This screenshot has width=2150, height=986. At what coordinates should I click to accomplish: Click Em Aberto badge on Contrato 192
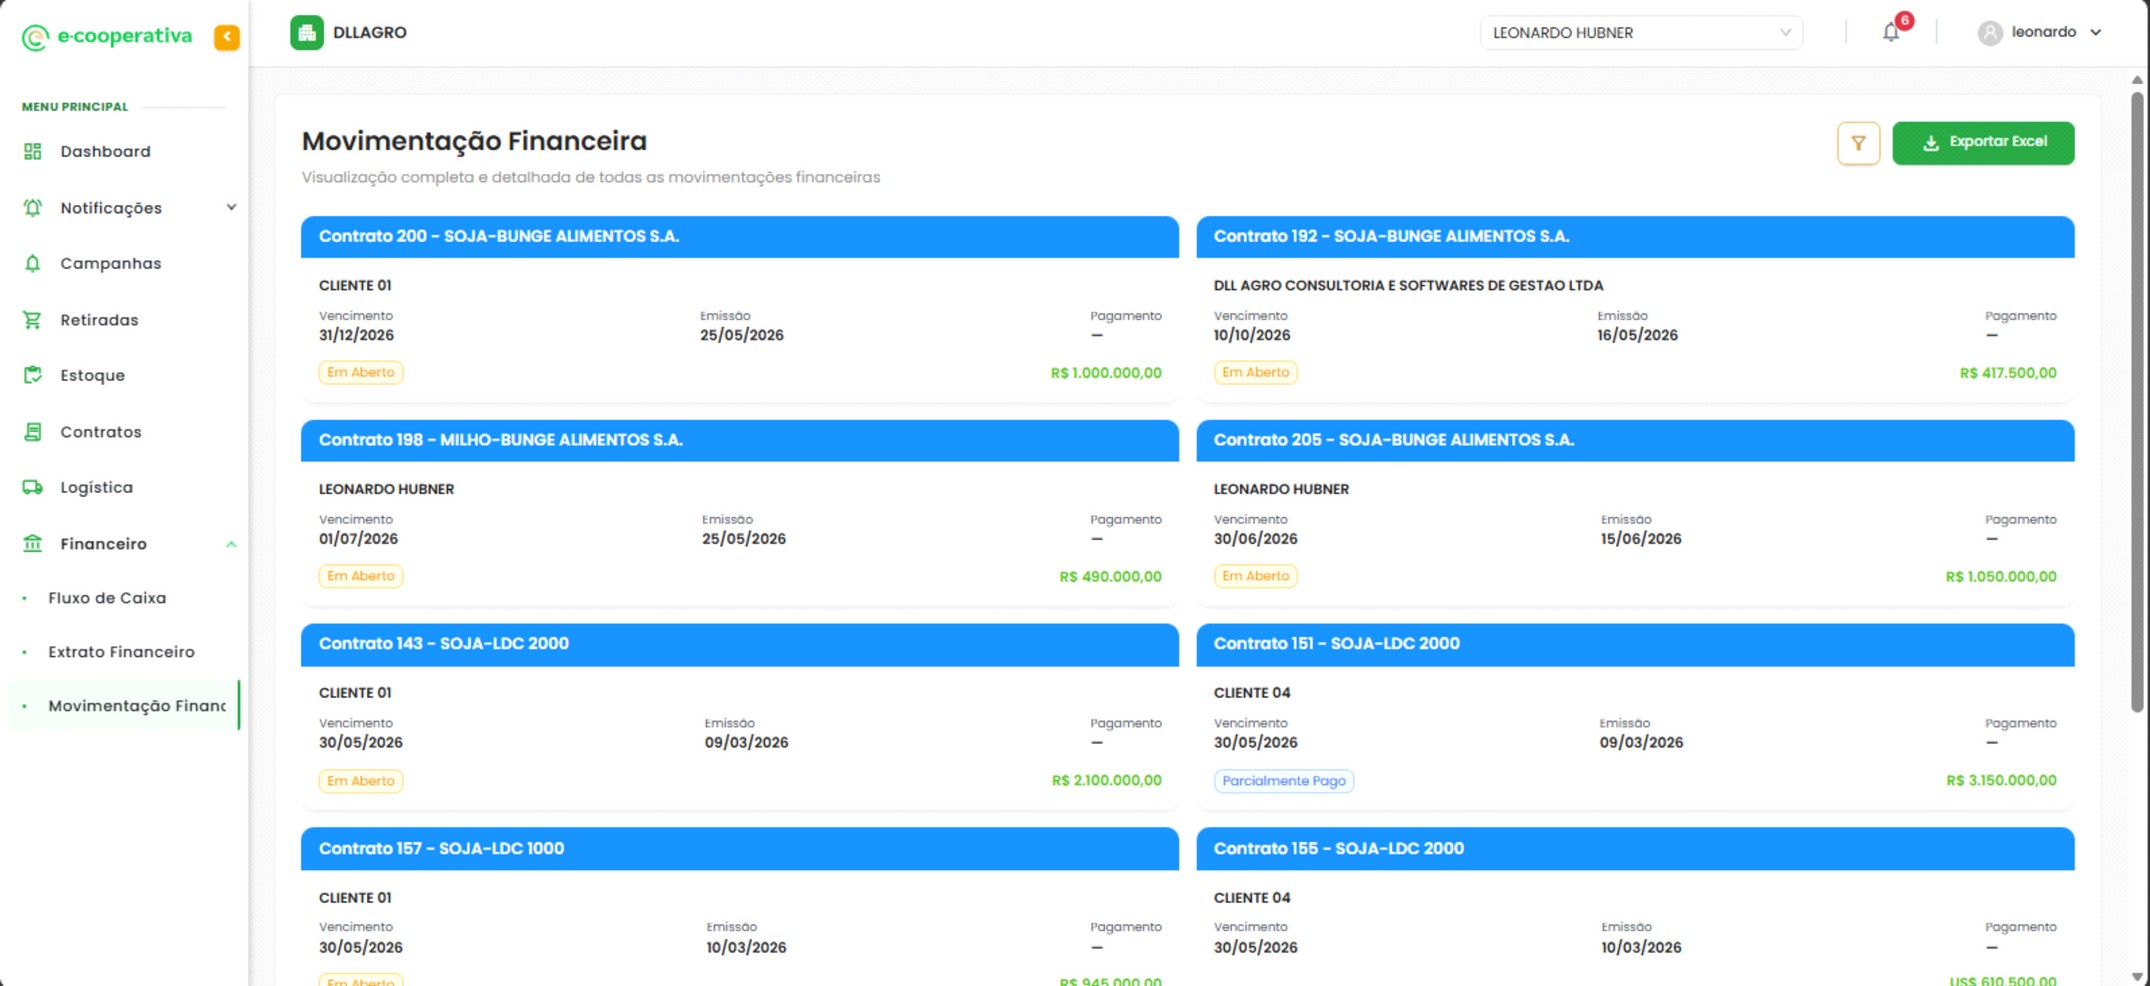(1256, 373)
